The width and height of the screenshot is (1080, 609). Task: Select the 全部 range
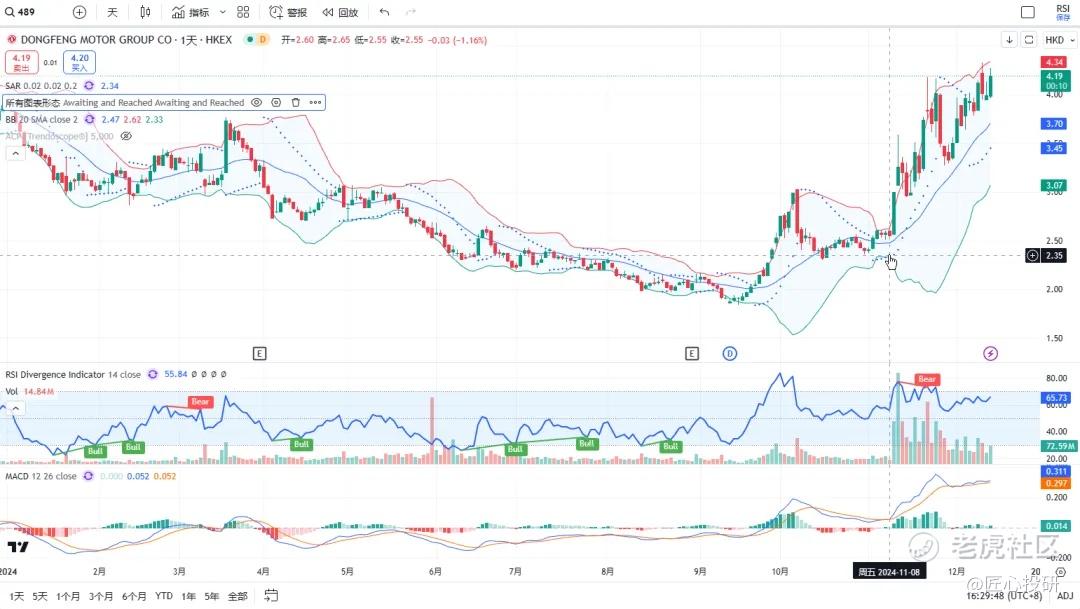[x=238, y=597]
